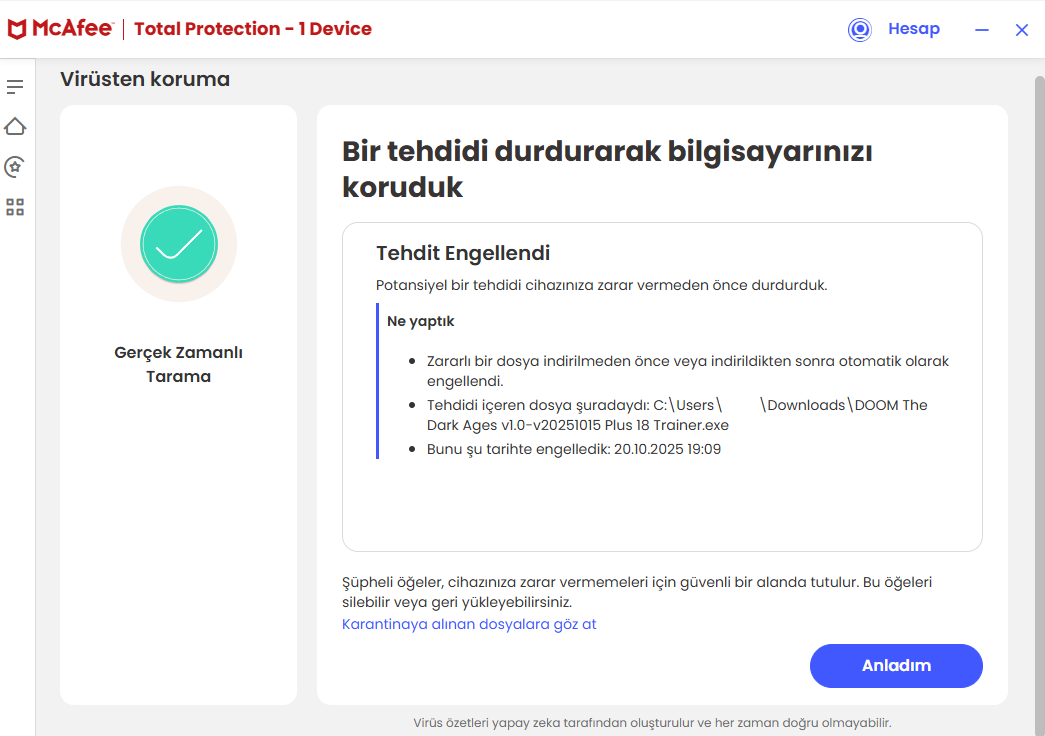The image size is (1045, 736).
Task: Click the 'Total Protection - 1 Device' title
Action: coord(253,29)
